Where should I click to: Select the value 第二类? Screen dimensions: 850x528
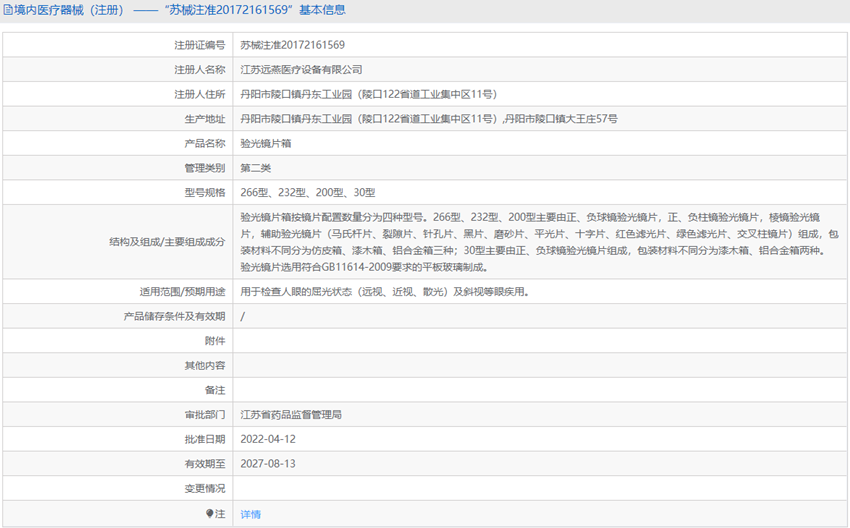point(255,168)
